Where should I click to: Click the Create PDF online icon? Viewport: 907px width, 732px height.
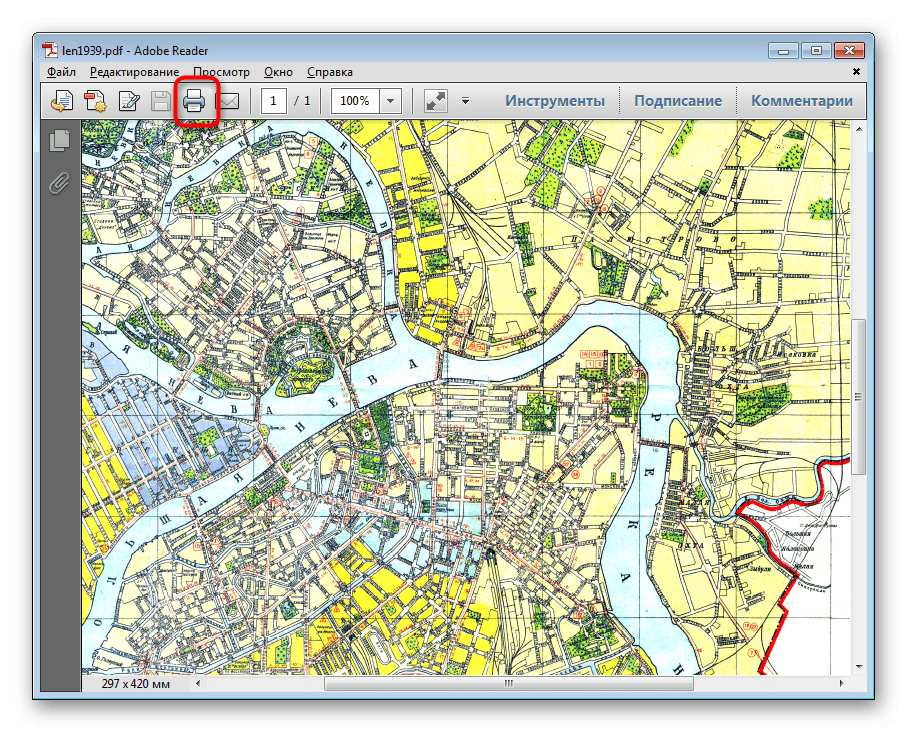pos(95,101)
